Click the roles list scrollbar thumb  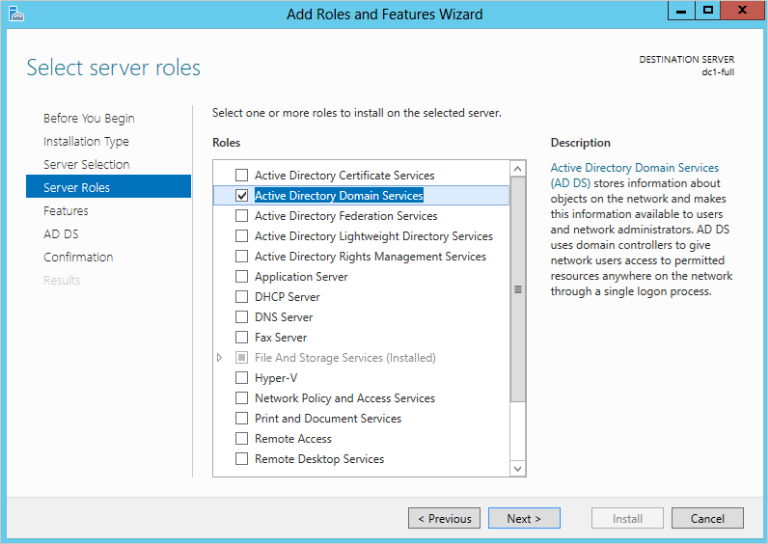point(517,289)
